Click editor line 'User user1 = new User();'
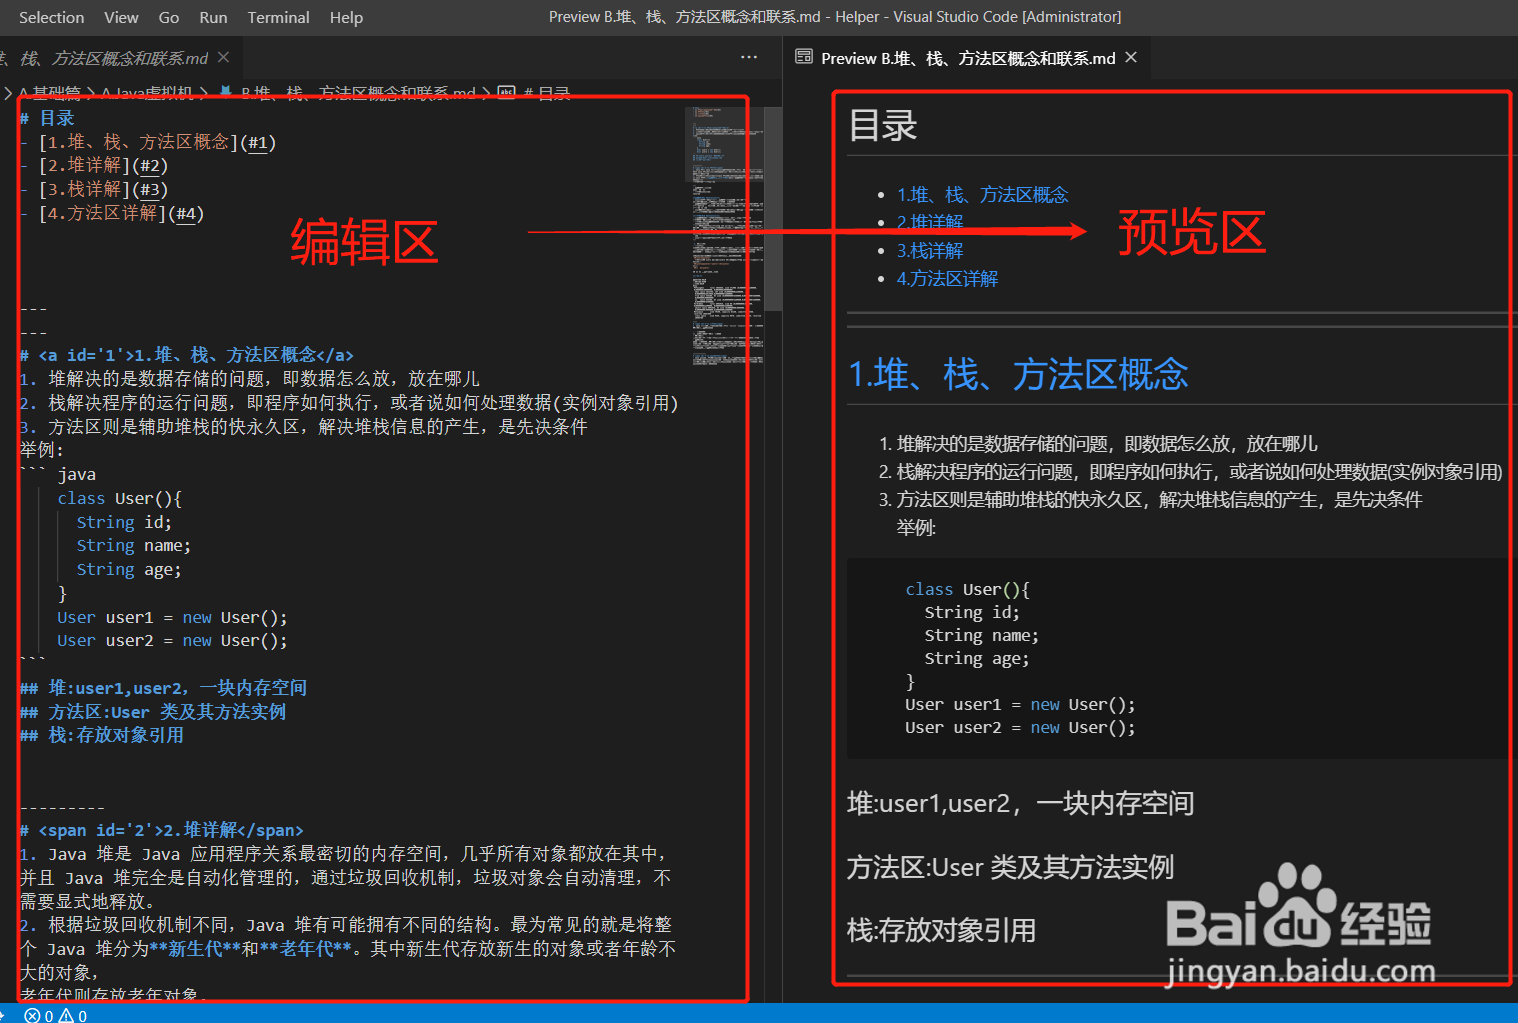 click(x=172, y=617)
